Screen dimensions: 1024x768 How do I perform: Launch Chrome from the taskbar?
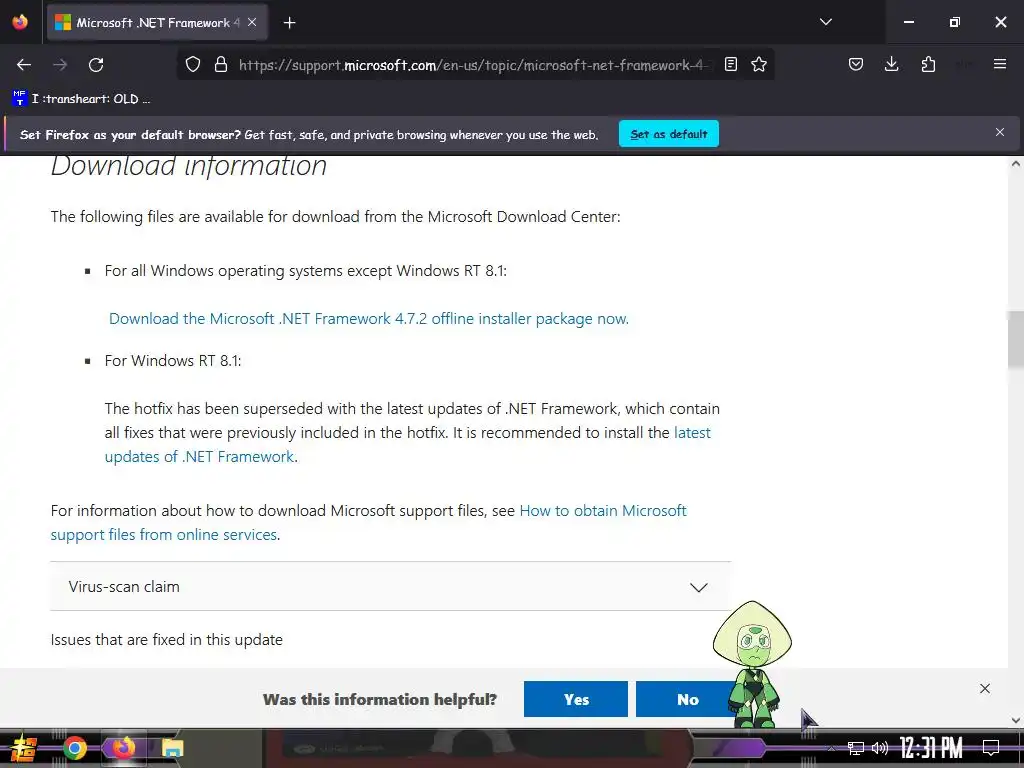click(74, 748)
